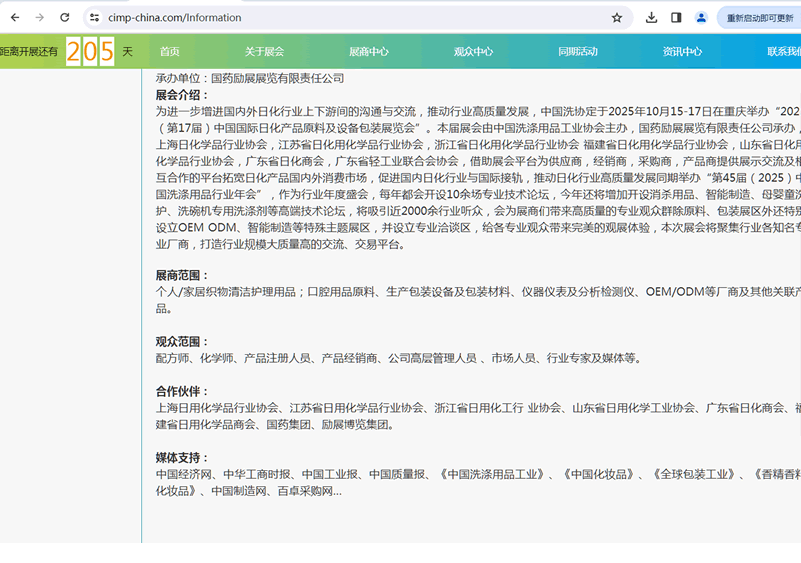This screenshot has width=801, height=563.
Task: Go to the 同期活动 menu item
Action: [x=577, y=52]
